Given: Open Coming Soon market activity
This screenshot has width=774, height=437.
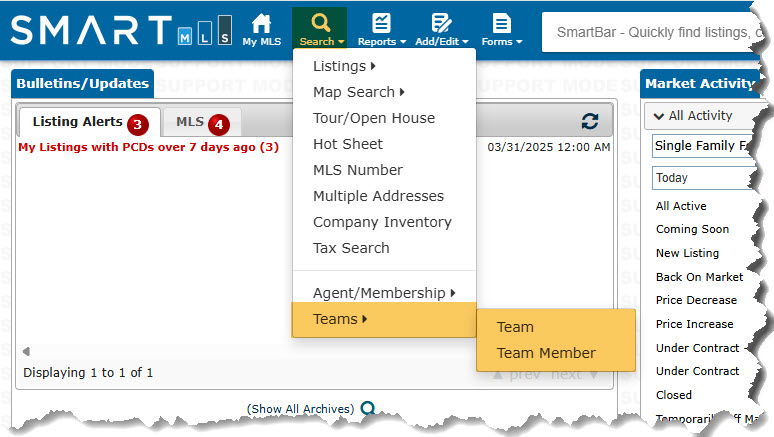Looking at the screenshot, I should click(x=692, y=229).
